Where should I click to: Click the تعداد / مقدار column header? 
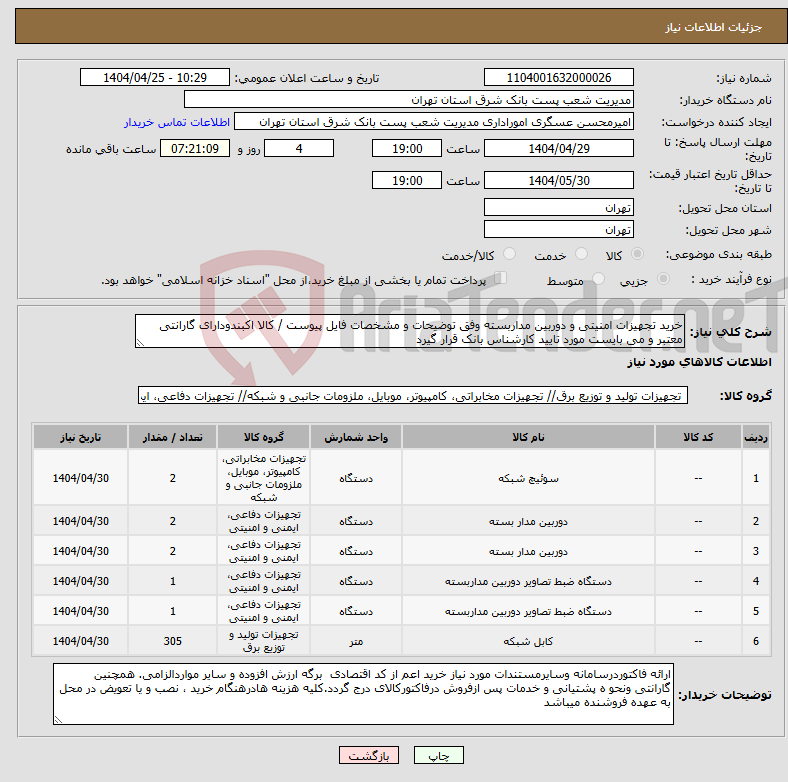[x=172, y=437]
